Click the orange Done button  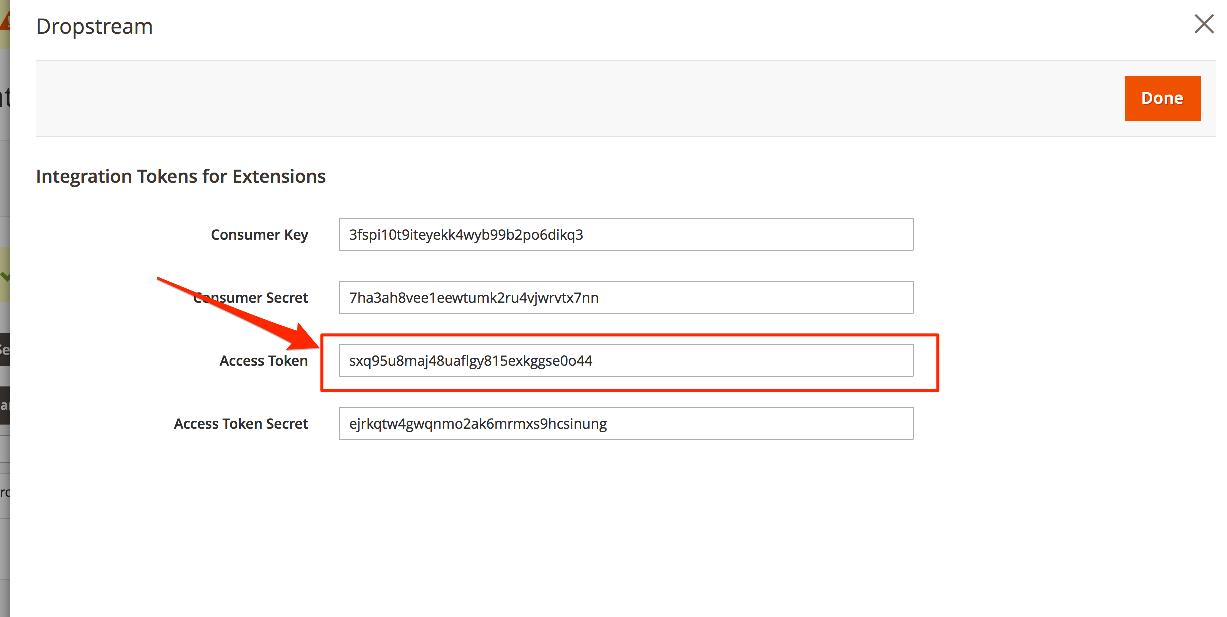1162,98
